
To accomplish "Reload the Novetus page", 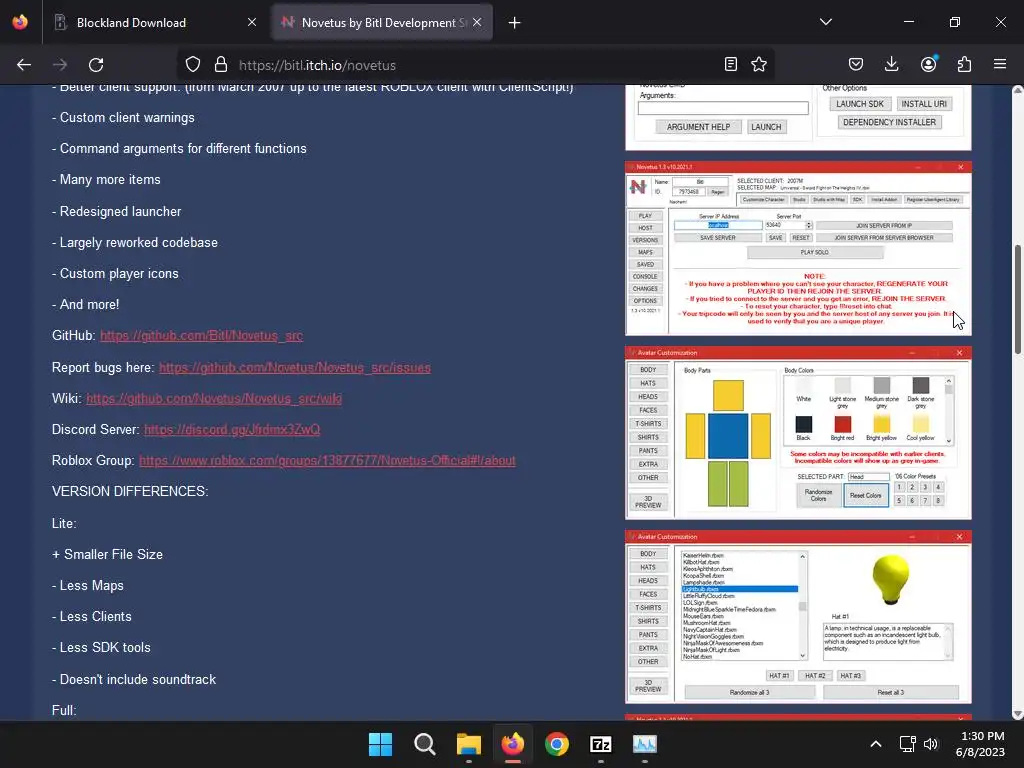I will pyautogui.click(x=96, y=65).
